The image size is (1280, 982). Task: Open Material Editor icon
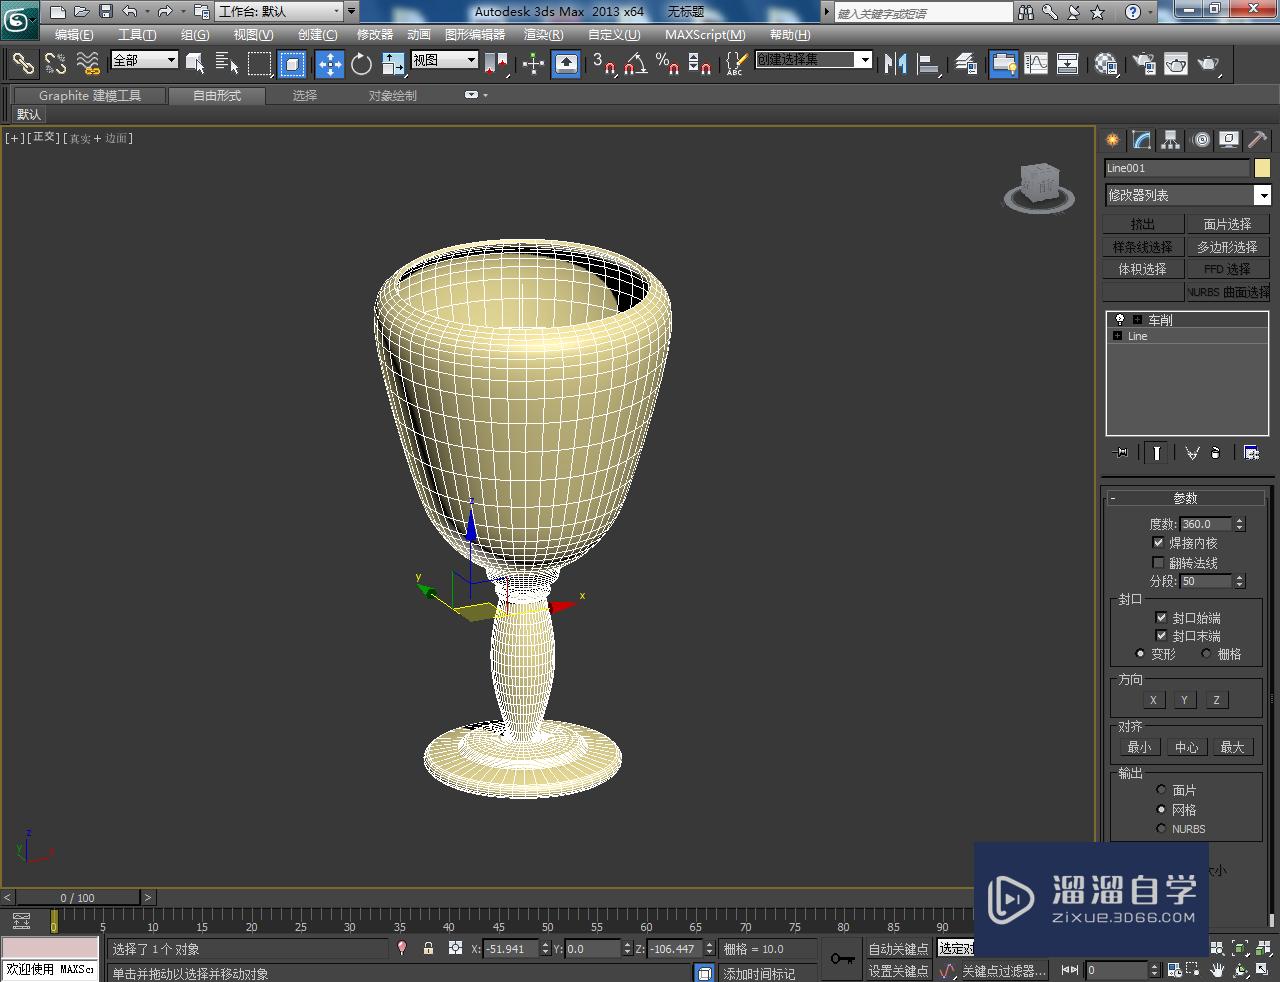(x=1106, y=64)
